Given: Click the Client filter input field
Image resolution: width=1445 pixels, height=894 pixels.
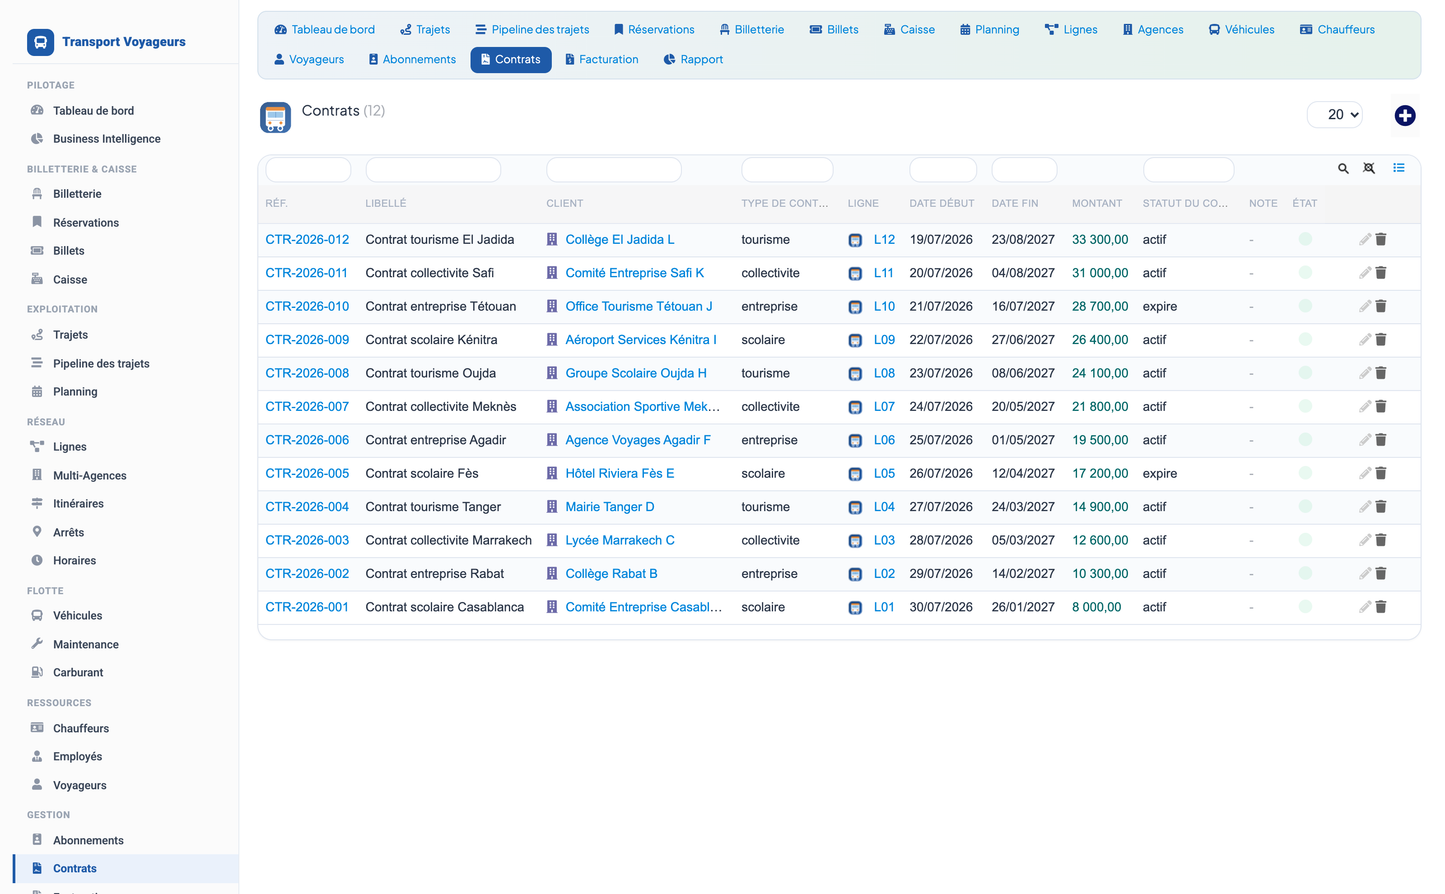Looking at the screenshot, I should point(614,170).
